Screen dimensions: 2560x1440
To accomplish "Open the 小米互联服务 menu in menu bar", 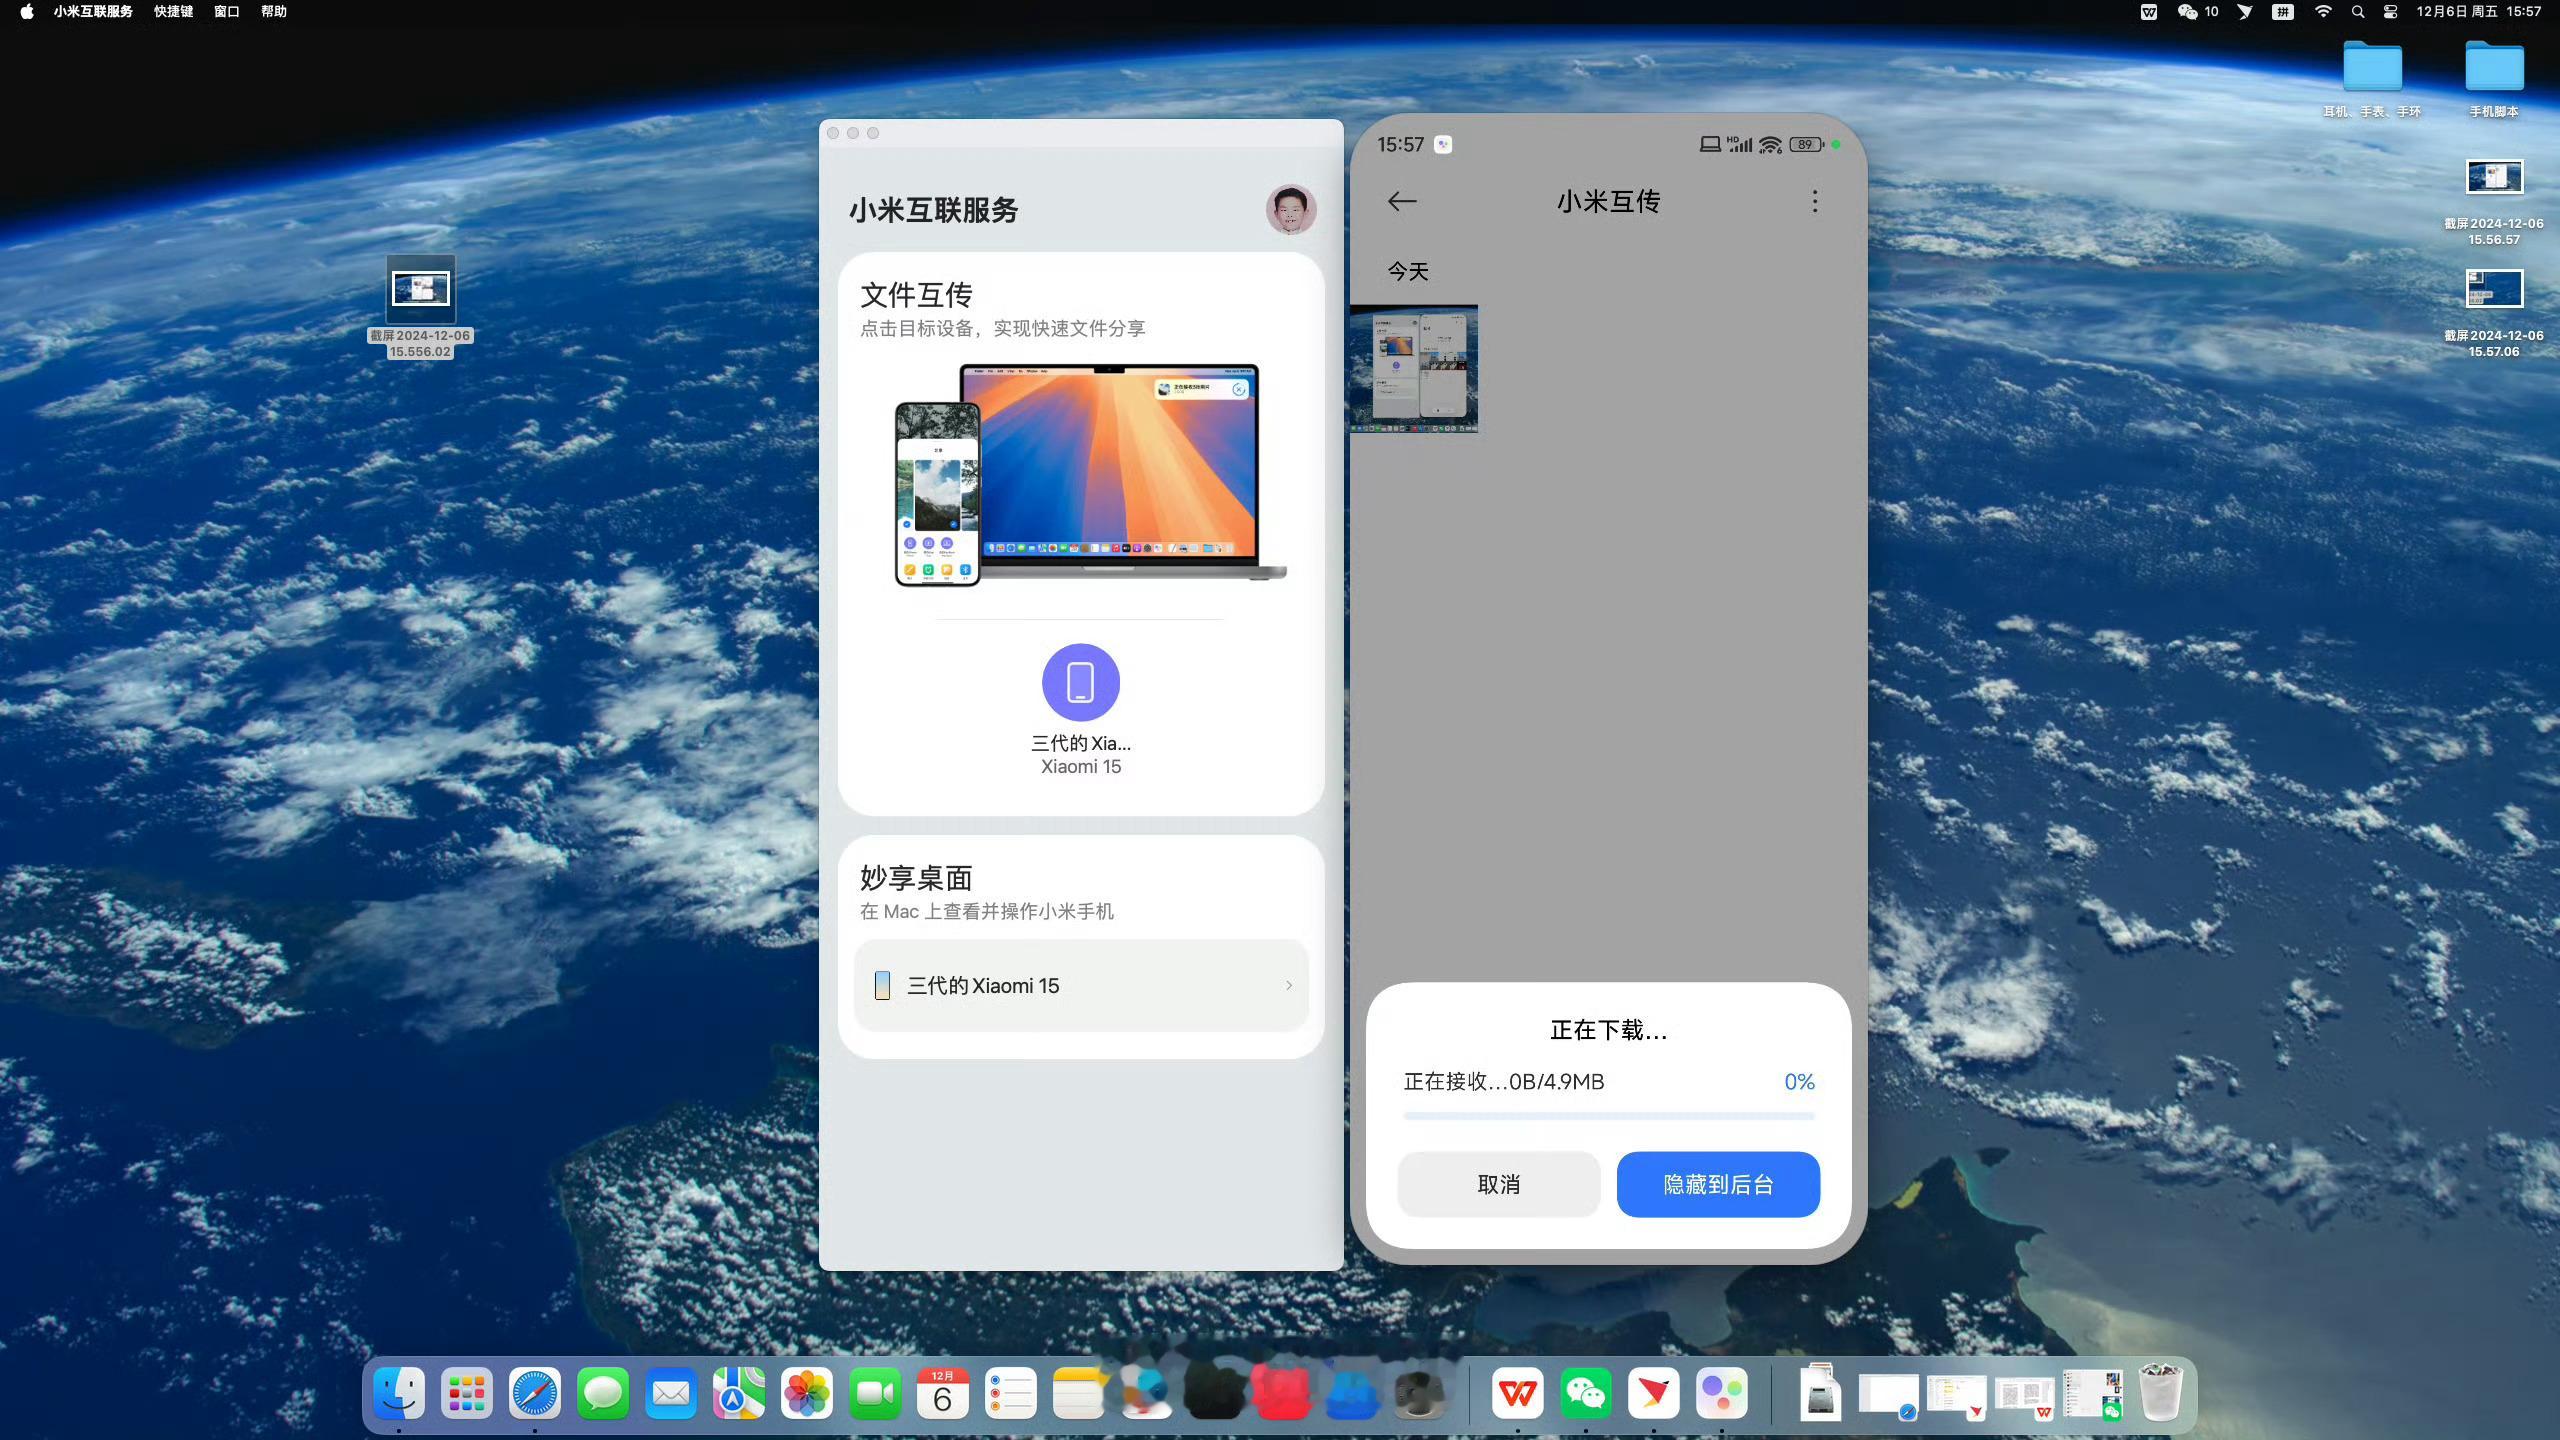I will click(93, 12).
